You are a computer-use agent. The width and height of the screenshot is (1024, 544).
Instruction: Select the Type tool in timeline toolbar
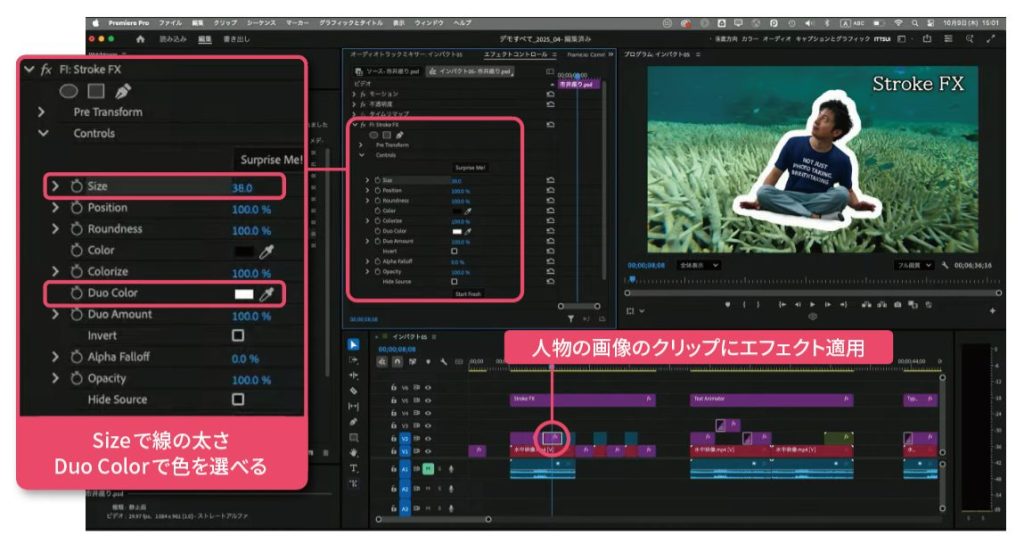(353, 468)
